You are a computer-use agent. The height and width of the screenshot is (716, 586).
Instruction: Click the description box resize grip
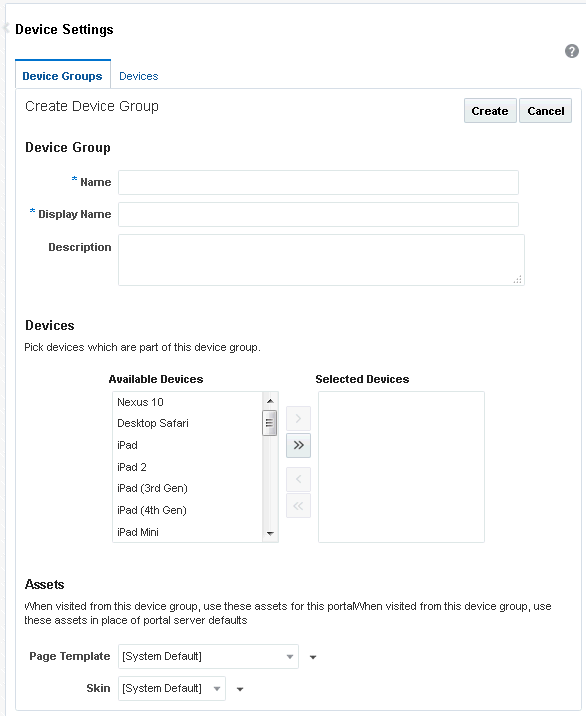pos(517,279)
